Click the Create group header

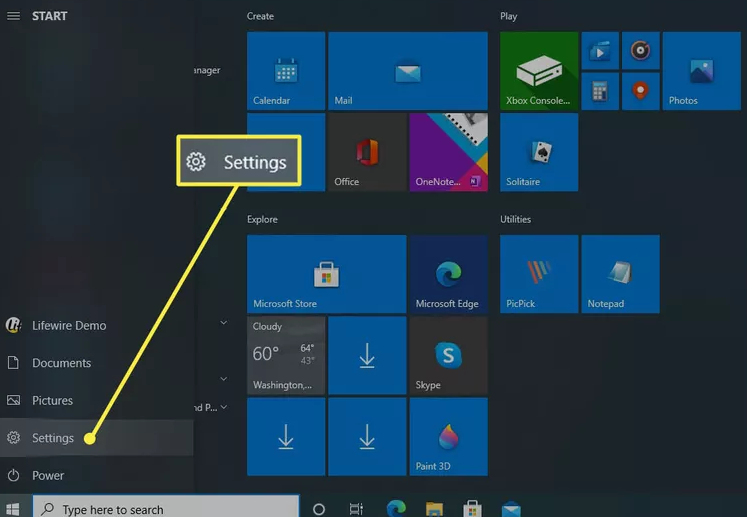click(x=260, y=16)
